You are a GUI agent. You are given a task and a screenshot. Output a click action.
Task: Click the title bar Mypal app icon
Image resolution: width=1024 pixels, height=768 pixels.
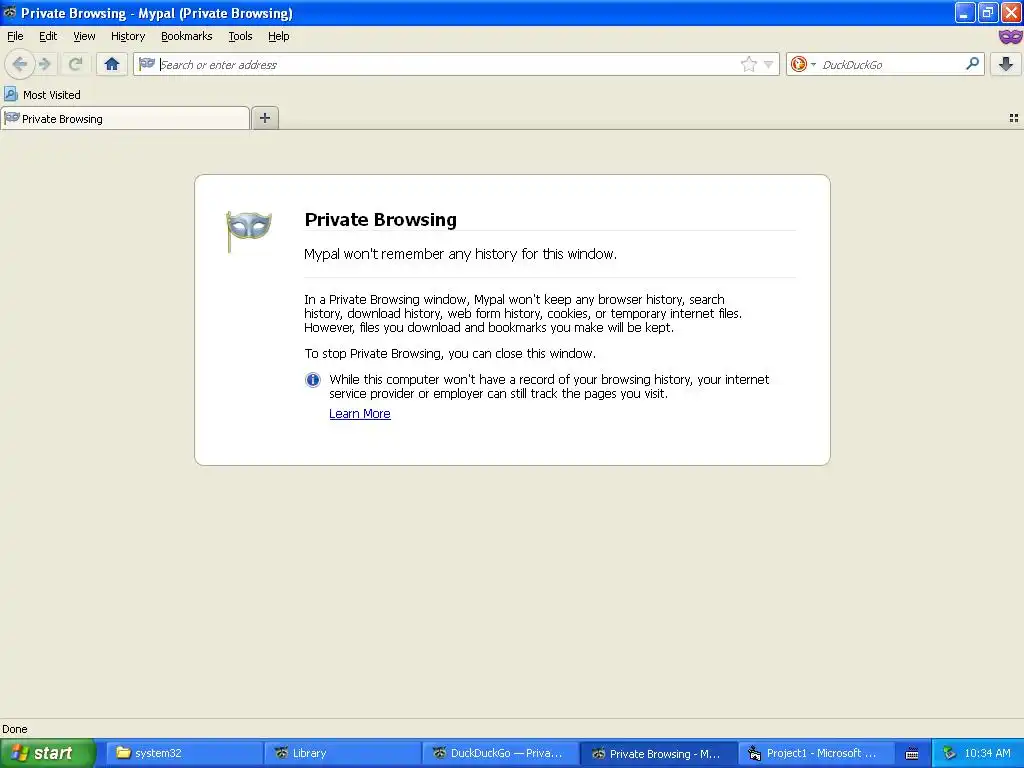click(9, 12)
